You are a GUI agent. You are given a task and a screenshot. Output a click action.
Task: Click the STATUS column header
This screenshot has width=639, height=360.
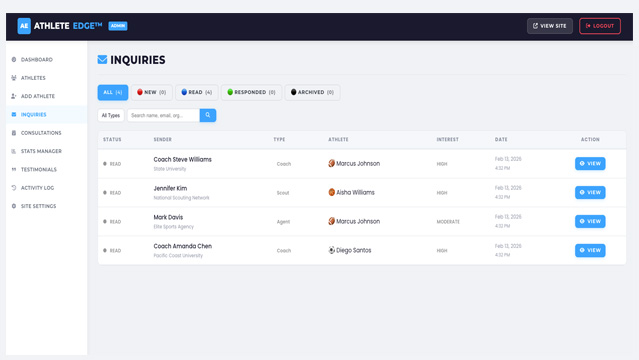coord(112,139)
